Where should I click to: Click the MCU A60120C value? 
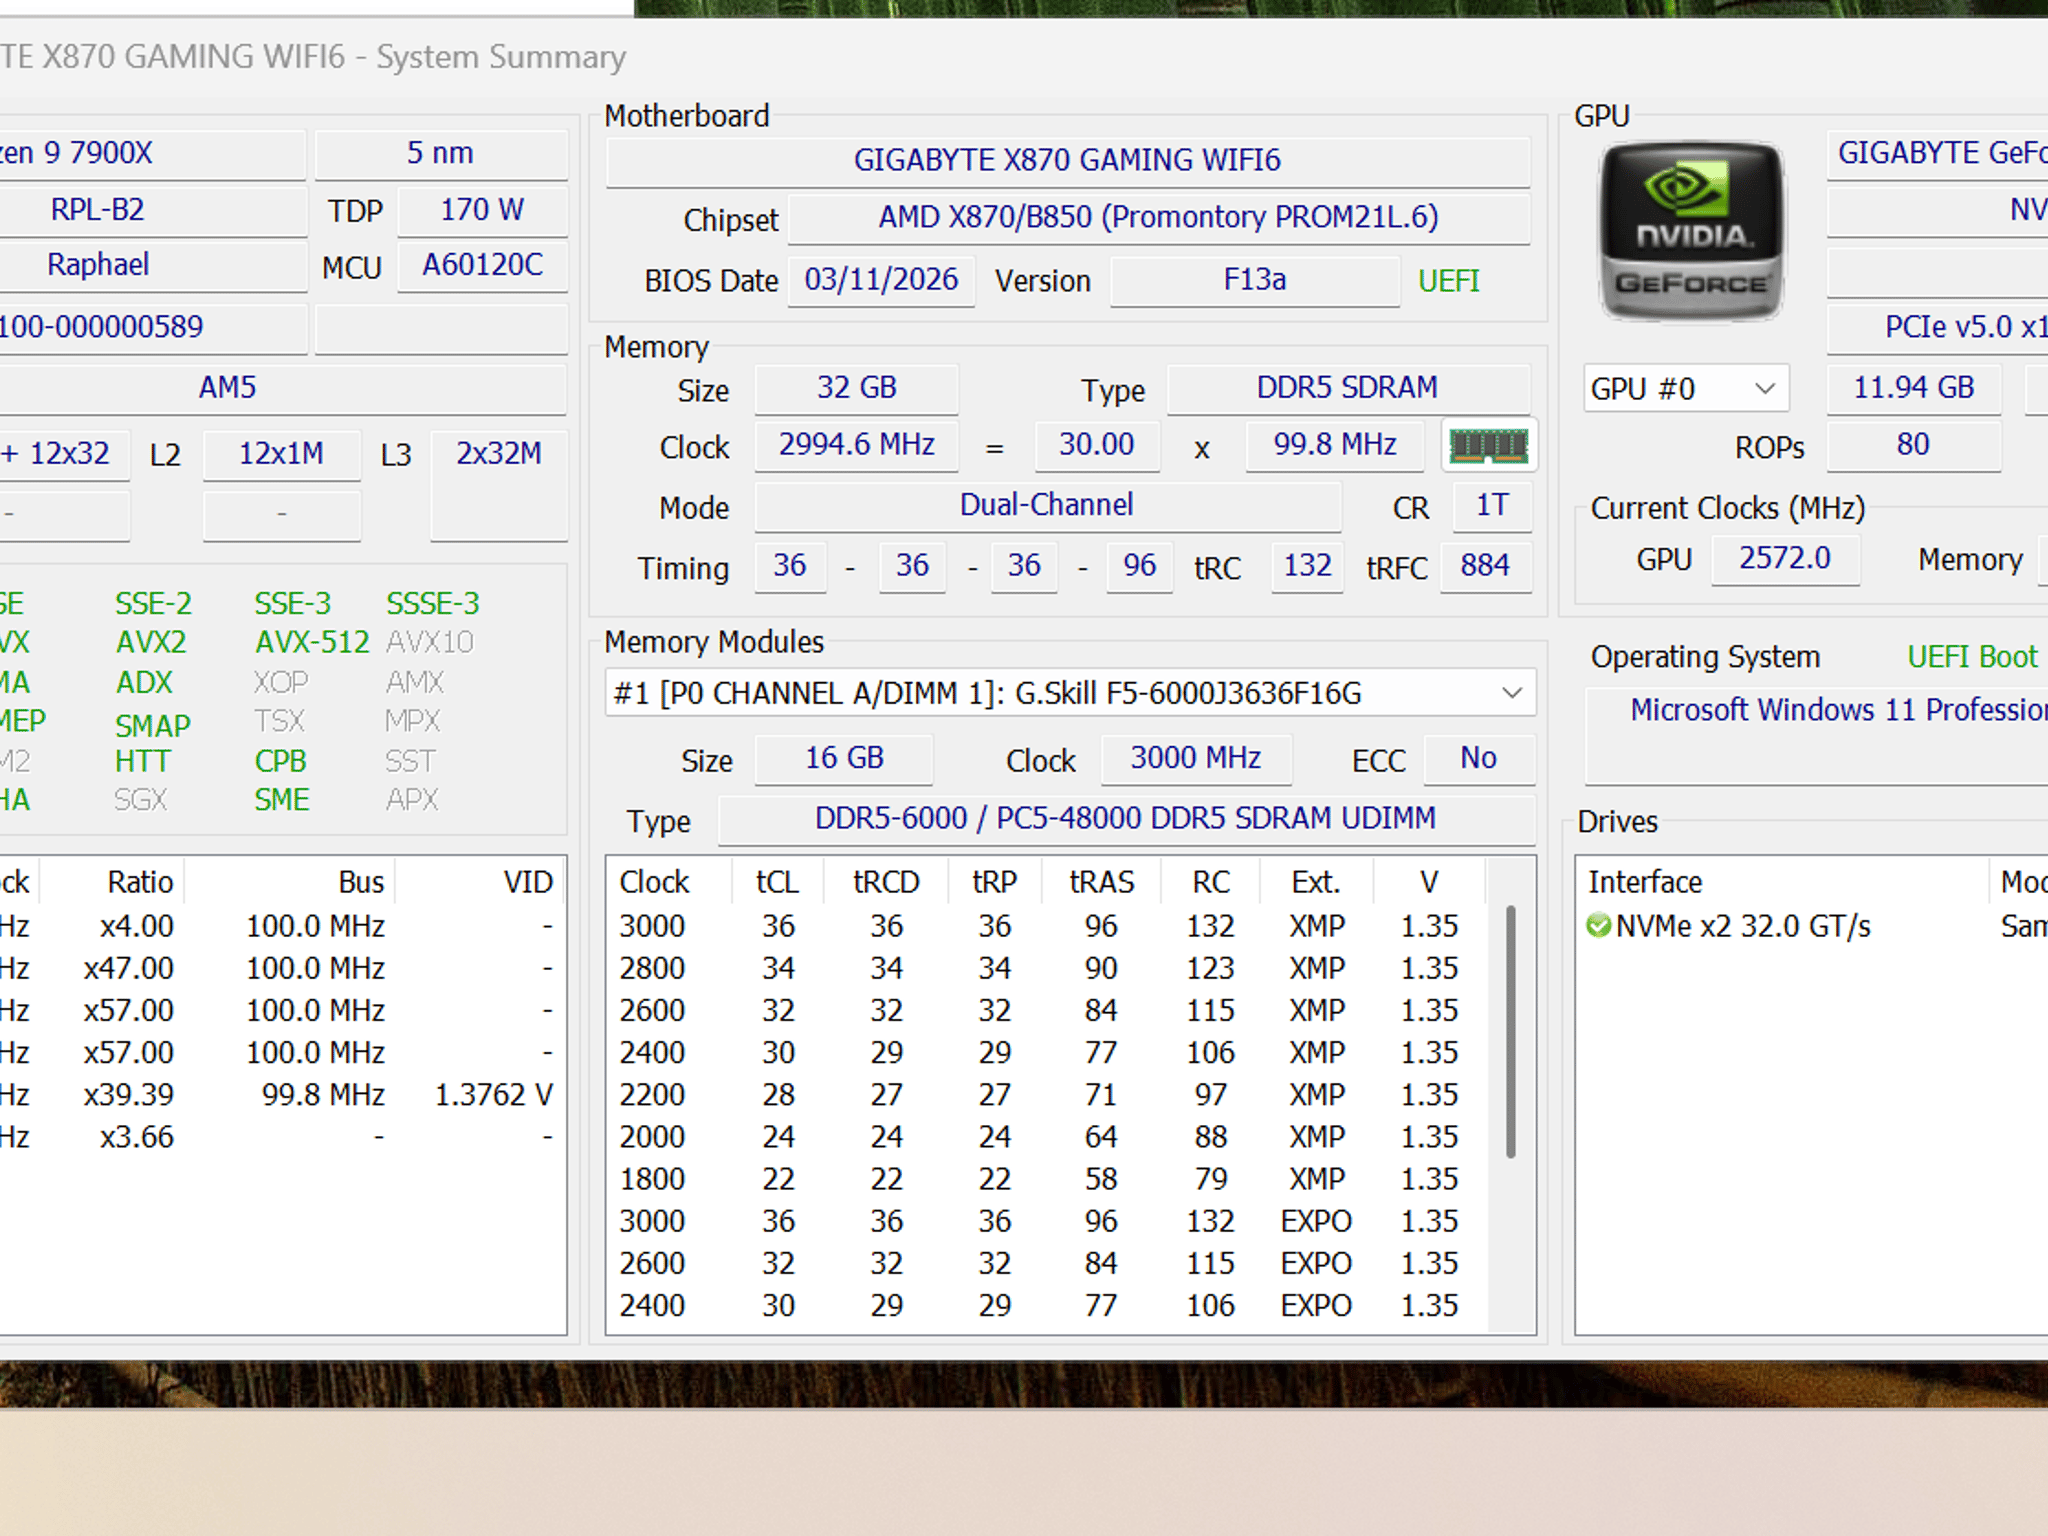point(482,265)
